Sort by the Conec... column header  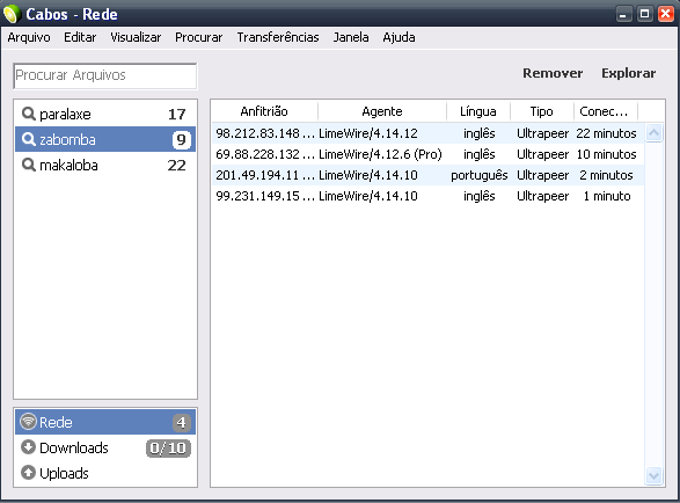coord(605,111)
